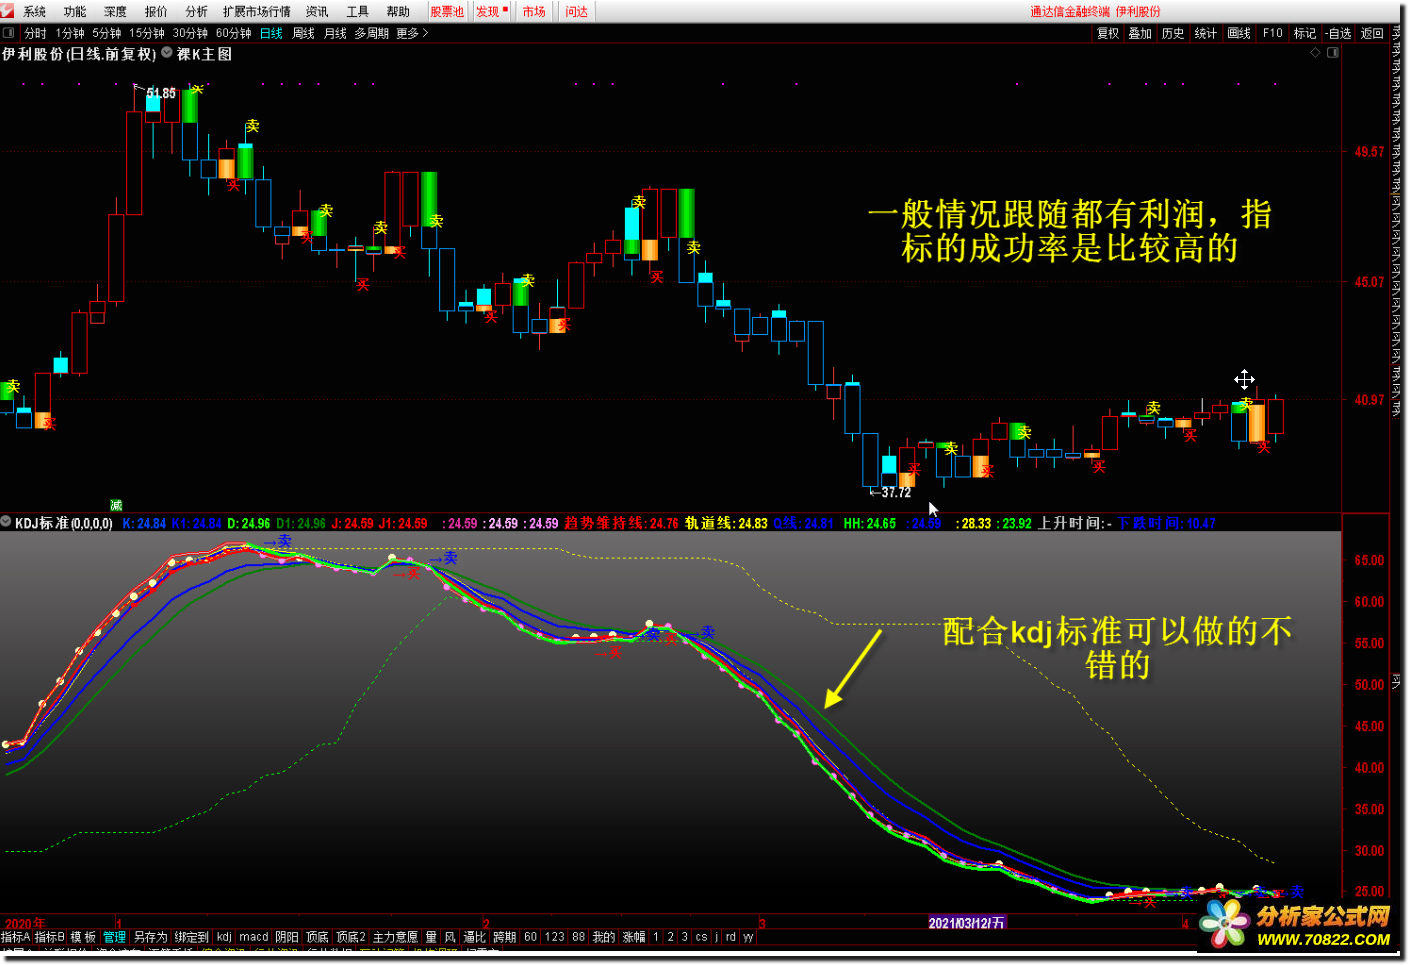Select the 周线 period
Viewport: 1410px width, 965px height.
pos(303,33)
